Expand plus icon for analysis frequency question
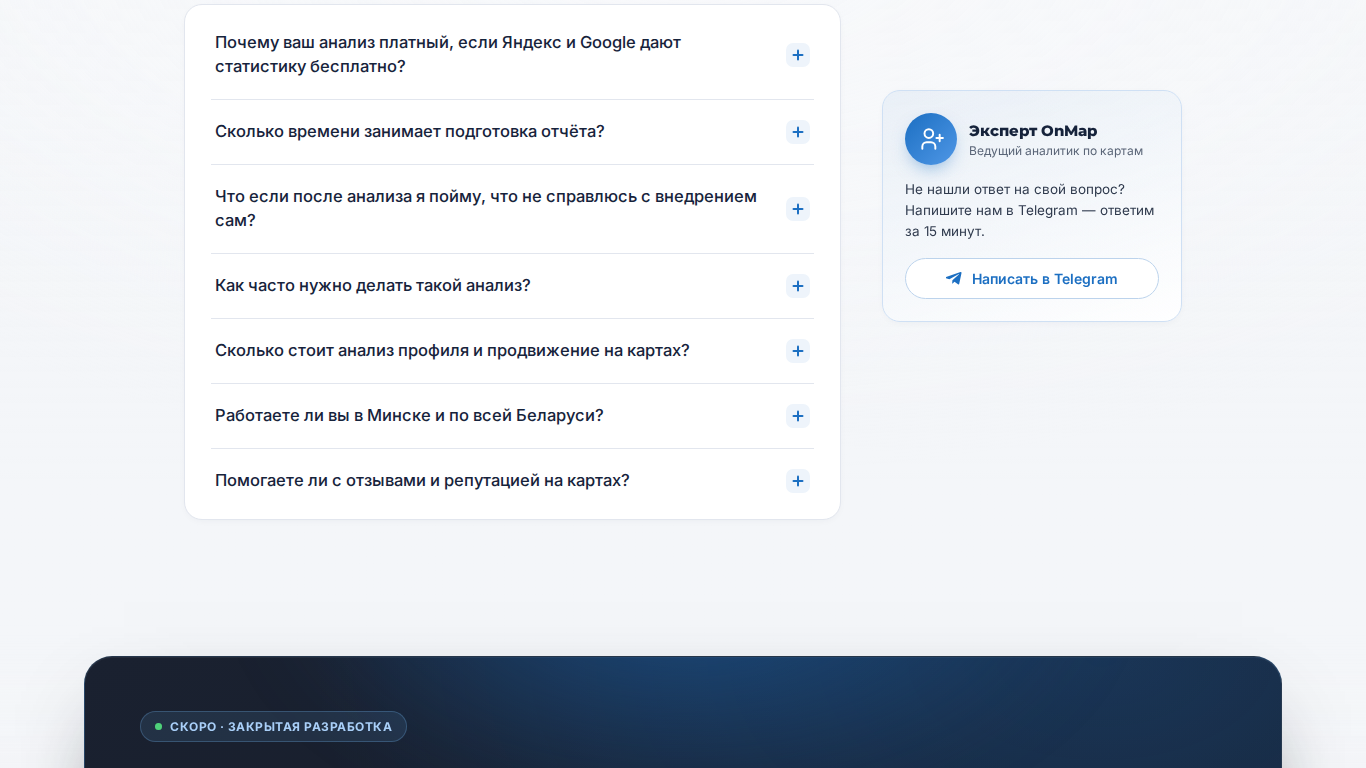Image resolution: width=1366 pixels, height=768 pixels. 797,286
